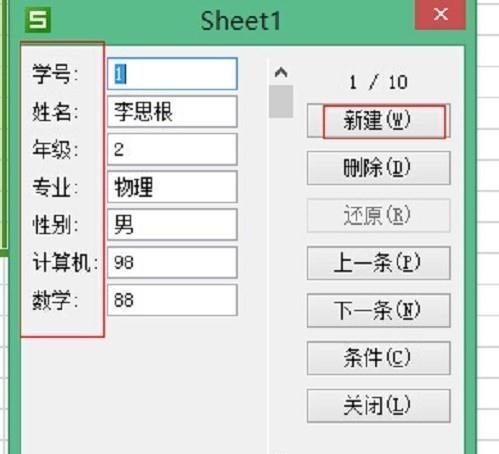499x454 pixels.
Task: Click the 学号 input field
Action: (x=172, y=74)
